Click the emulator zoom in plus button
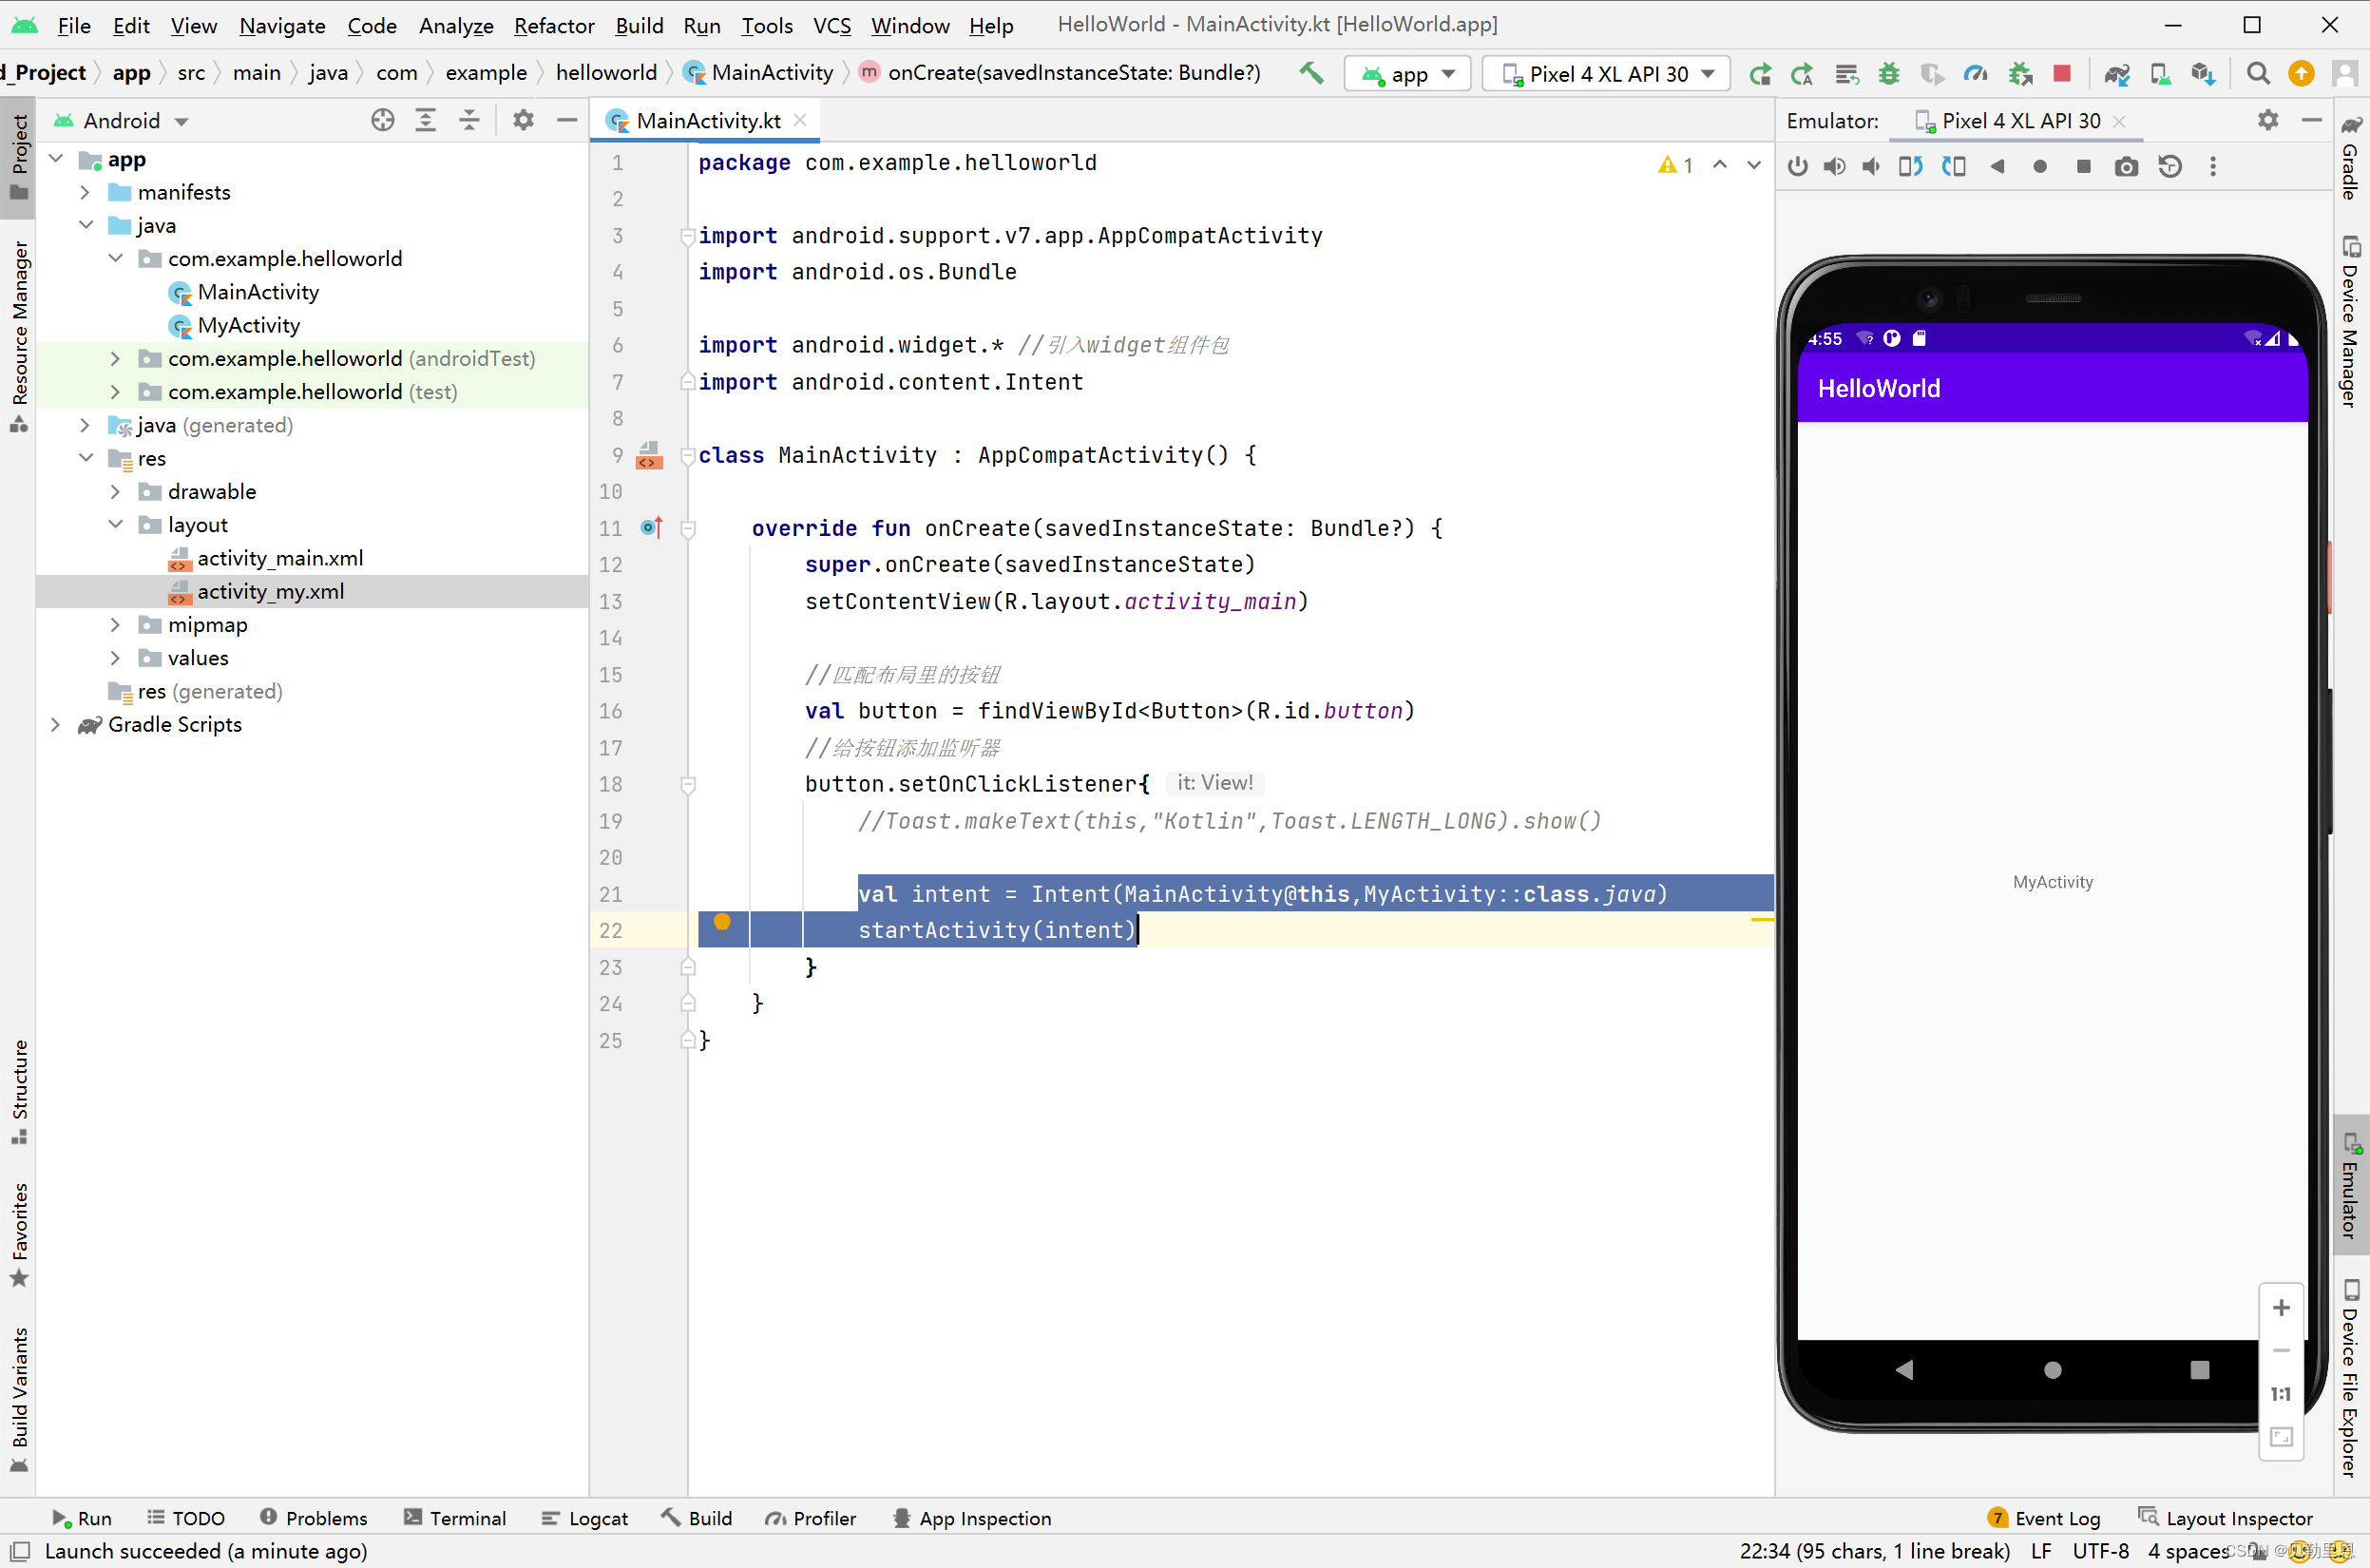Viewport: 2370px width, 1568px height. coord(2281,1307)
